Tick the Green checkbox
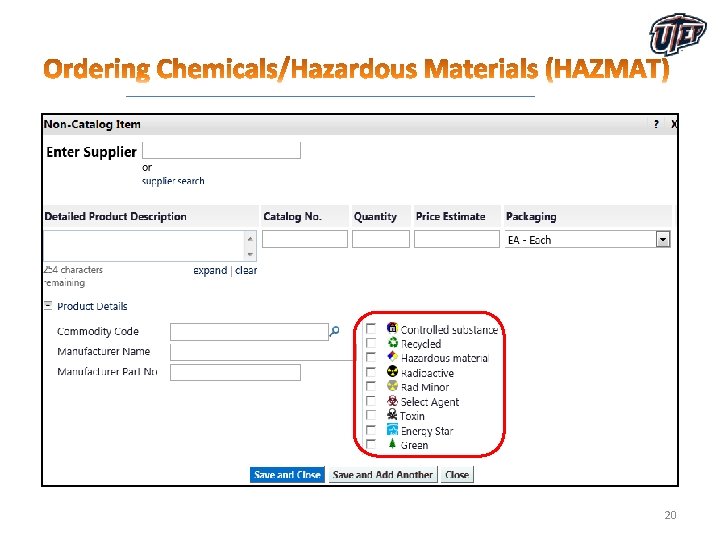The height and width of the screenshot is (540, 720). 371,444
